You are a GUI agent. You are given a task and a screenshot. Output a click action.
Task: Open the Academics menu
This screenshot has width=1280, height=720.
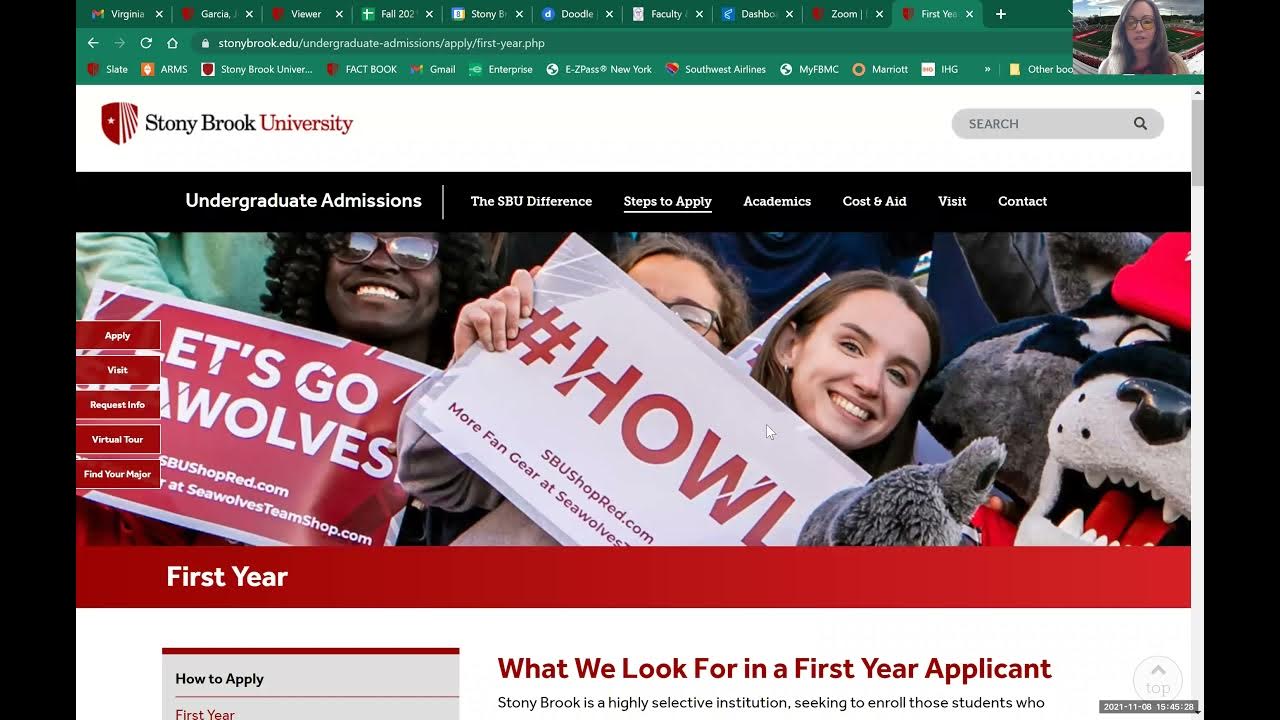pyautogui.click(x=777, y=201)
